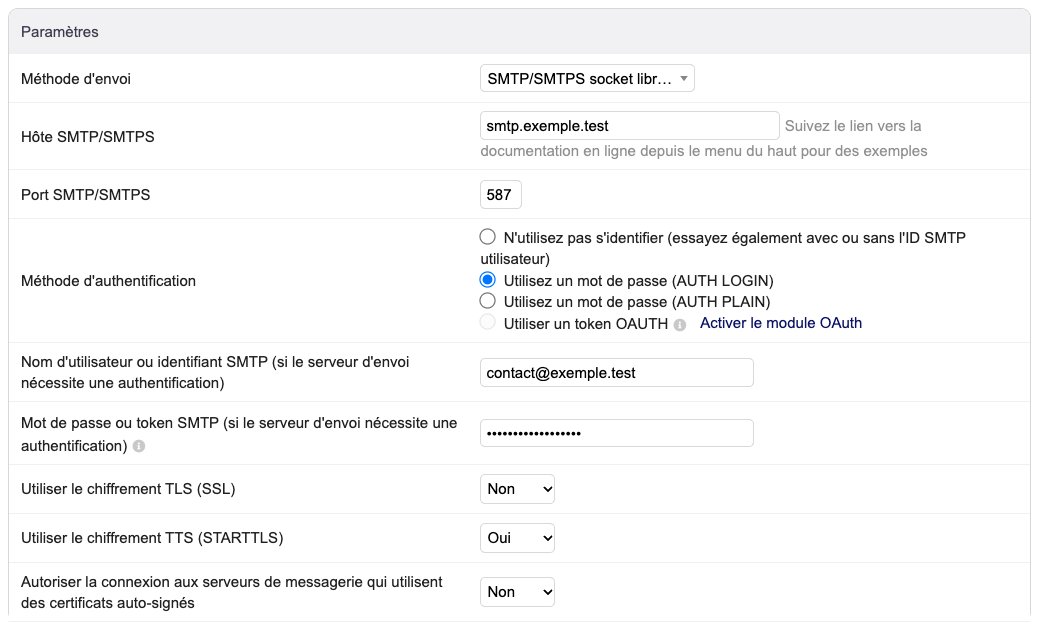Click the "Utiliser le chiffrement TTS (STARTTLS)" label

point(152,538)
